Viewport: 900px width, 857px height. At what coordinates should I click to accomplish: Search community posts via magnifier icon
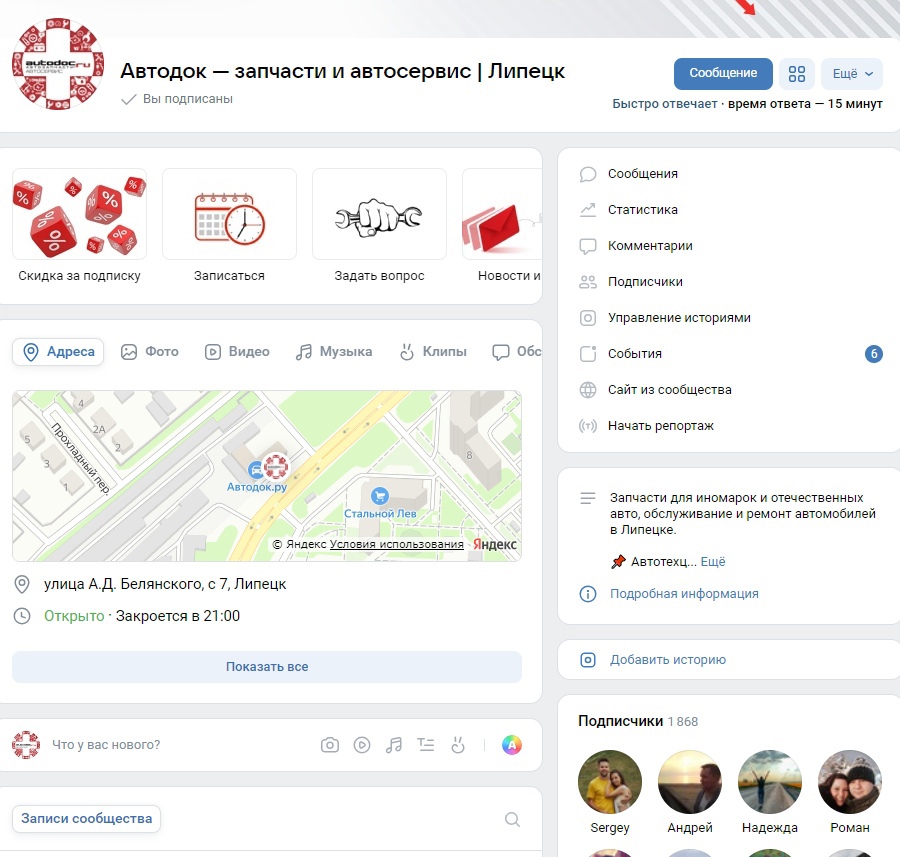(x=512, y=819)
